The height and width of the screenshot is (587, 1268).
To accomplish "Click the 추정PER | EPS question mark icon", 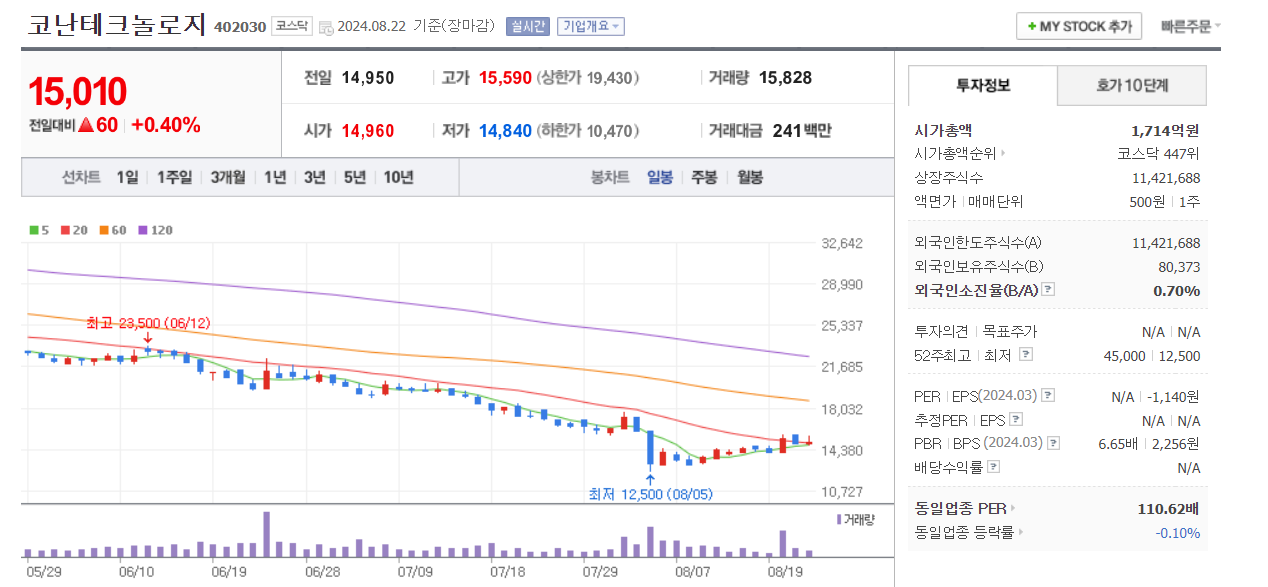I will click(x=1015, y=419).
